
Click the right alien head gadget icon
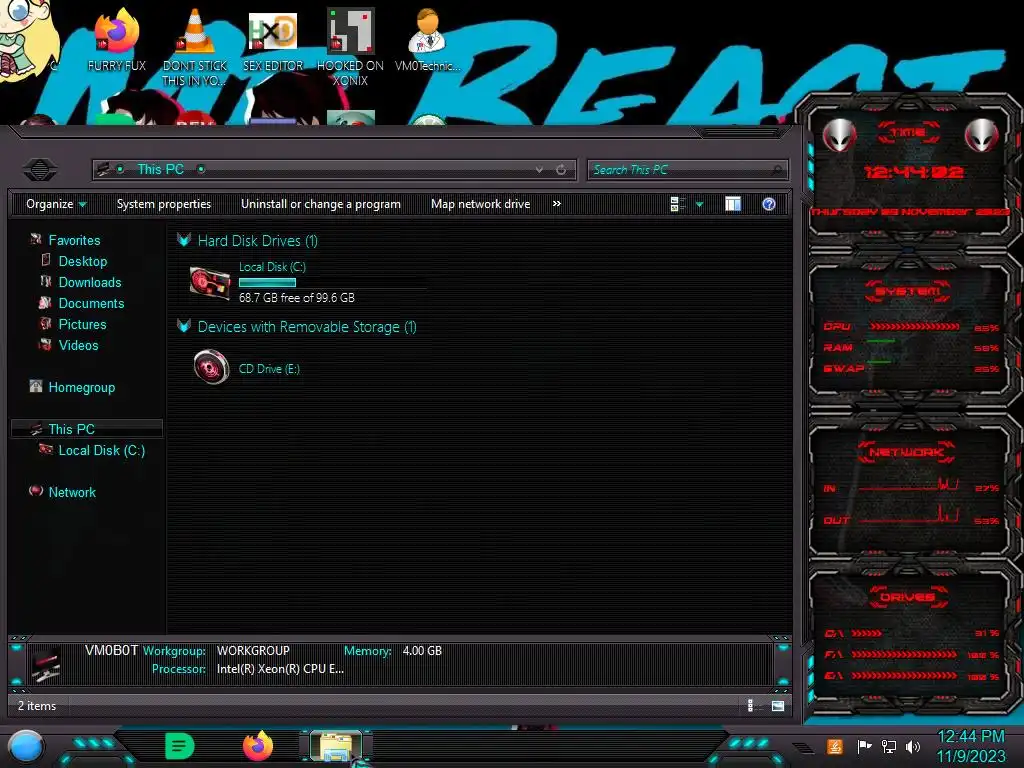tap(982, 136)
